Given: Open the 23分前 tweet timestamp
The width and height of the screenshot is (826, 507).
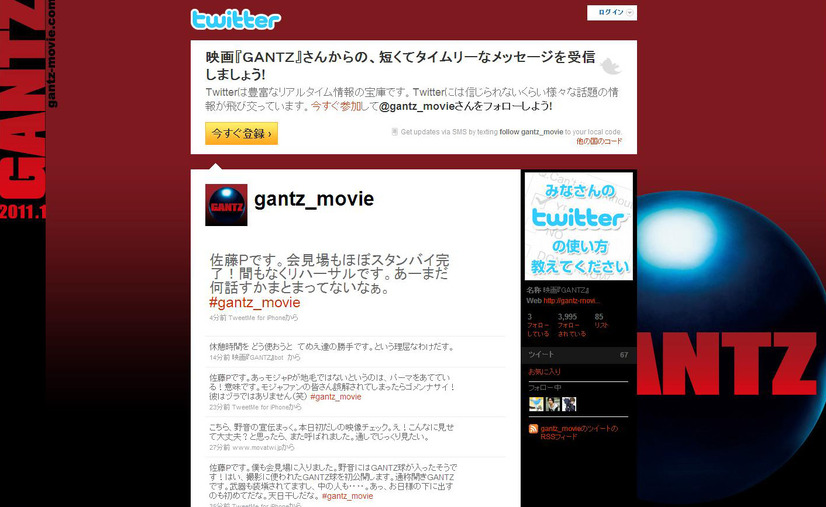Looking at the screenshot, I should (219, 407).
